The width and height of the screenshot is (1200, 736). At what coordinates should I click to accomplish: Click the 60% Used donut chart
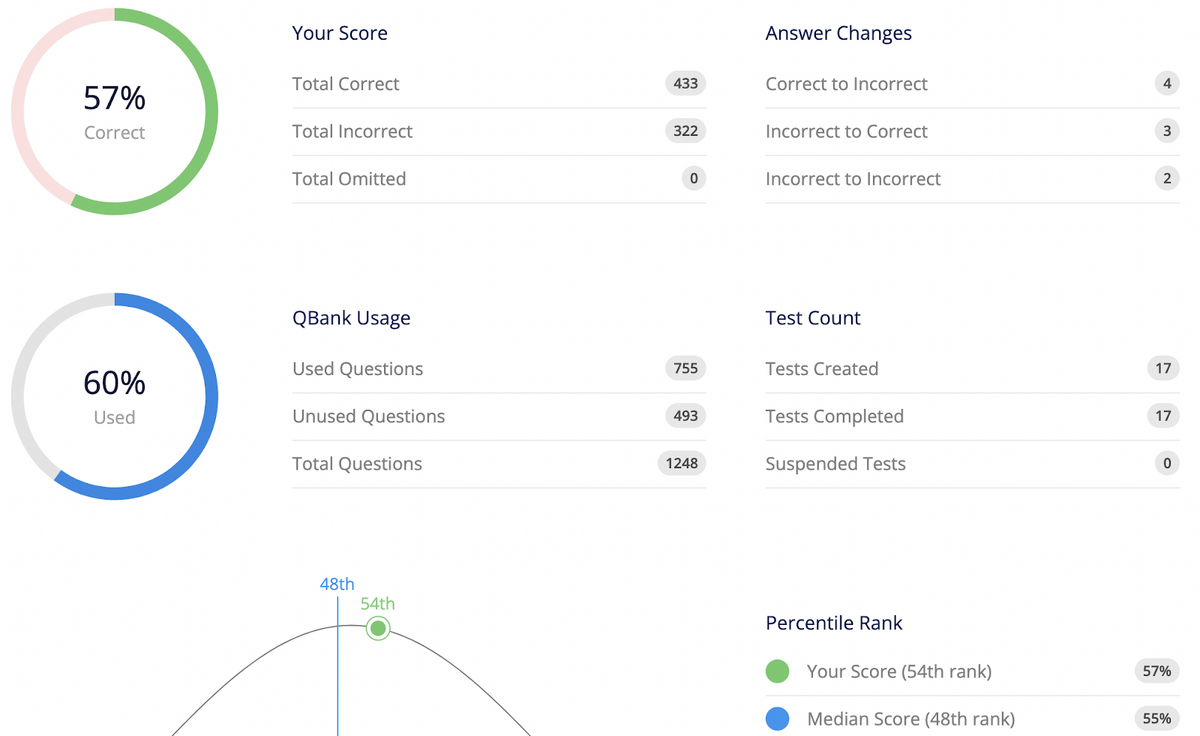point(114,396)
